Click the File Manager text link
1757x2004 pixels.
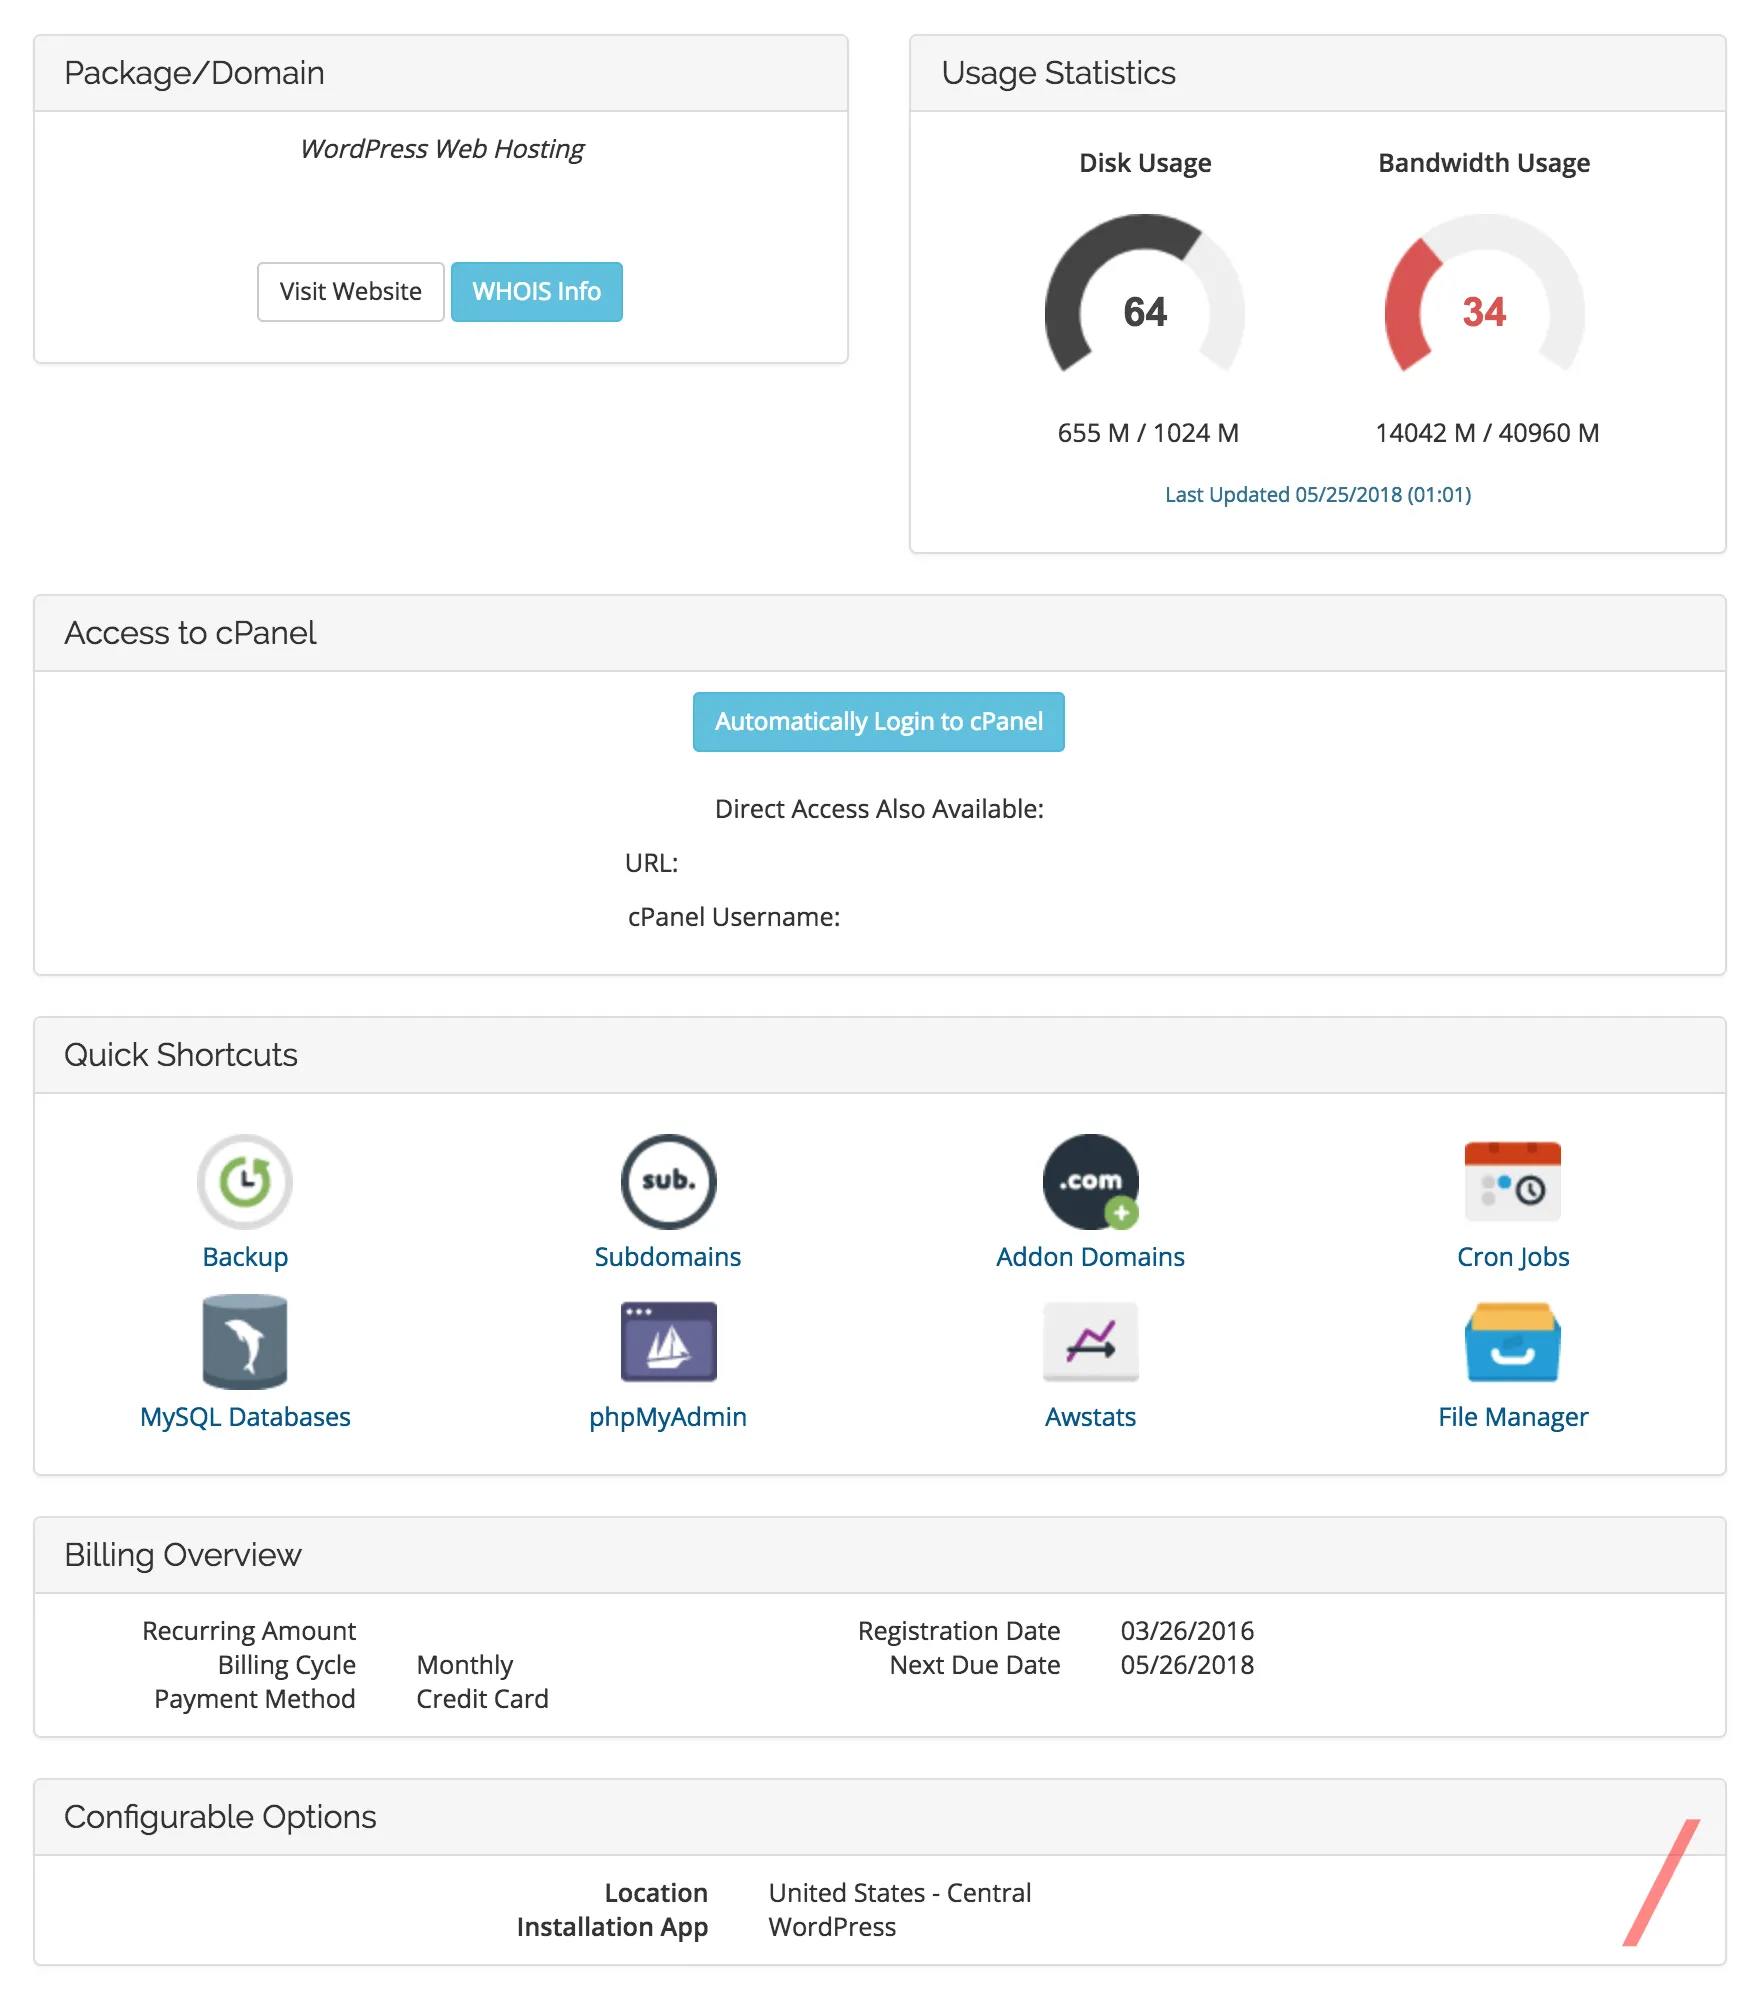point(1512,1417)
